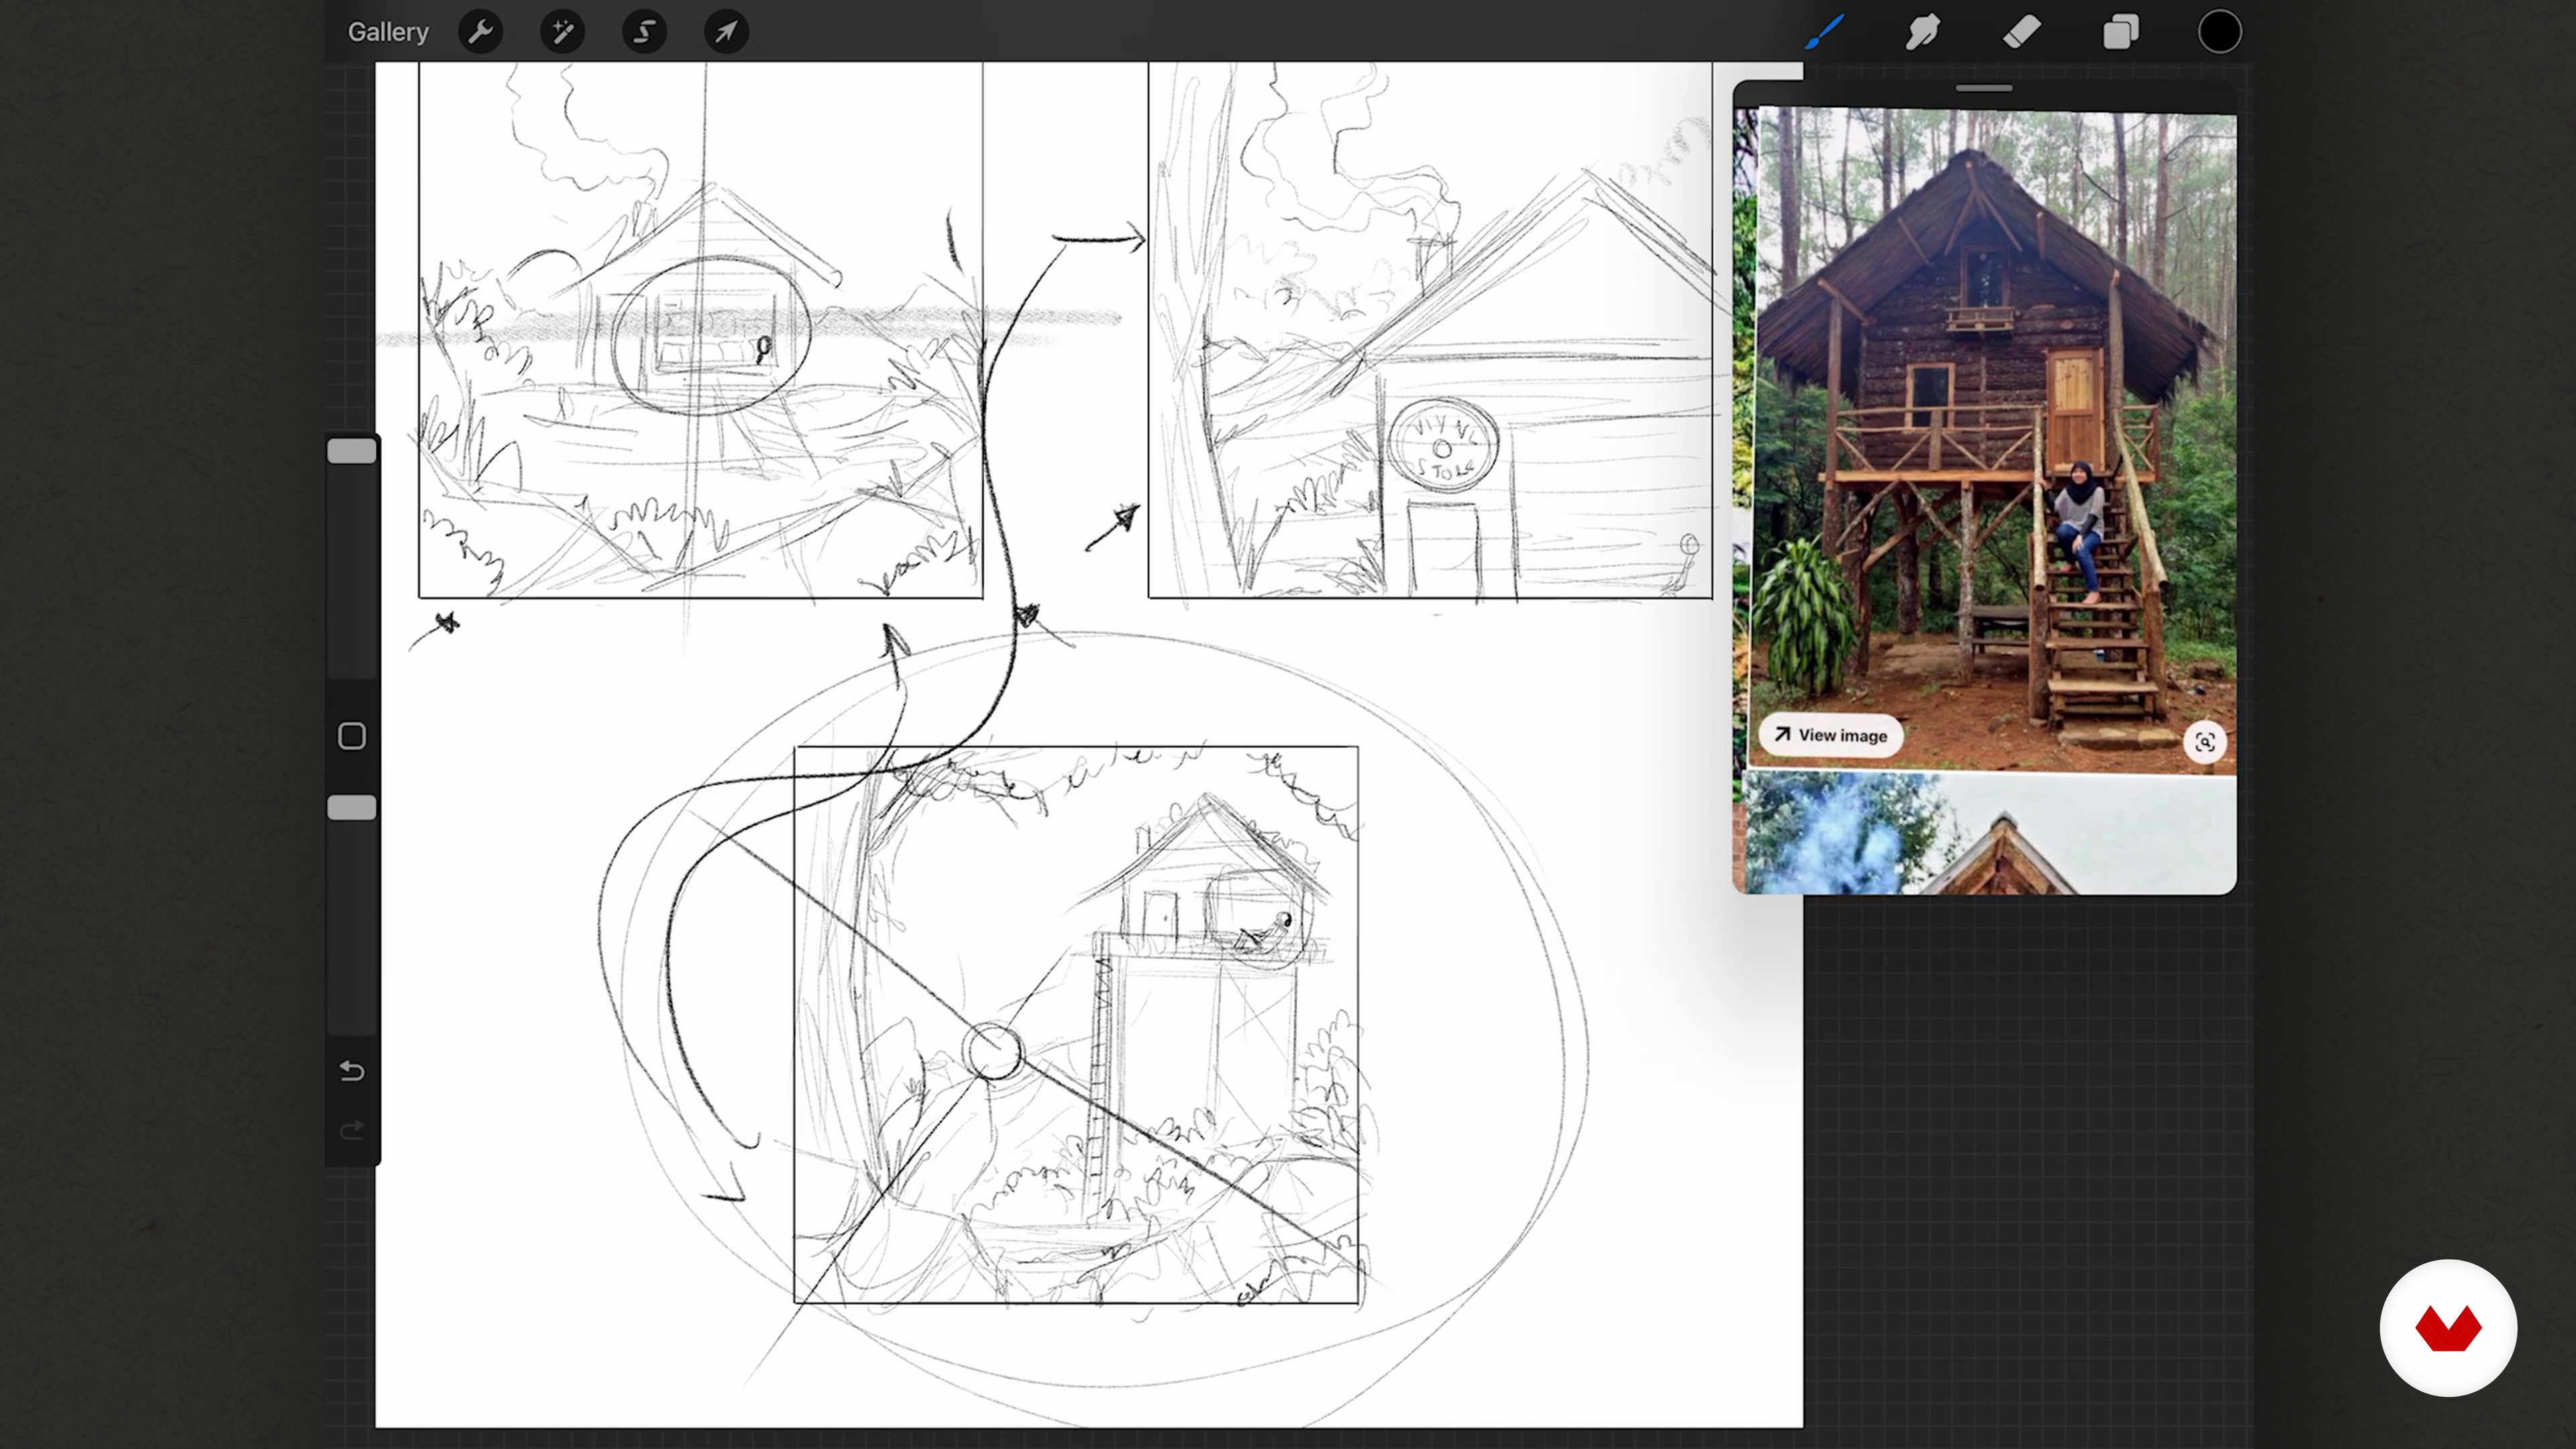
Task: Tap the visual search lens icon on photo
Action: tap(2205, 742)
